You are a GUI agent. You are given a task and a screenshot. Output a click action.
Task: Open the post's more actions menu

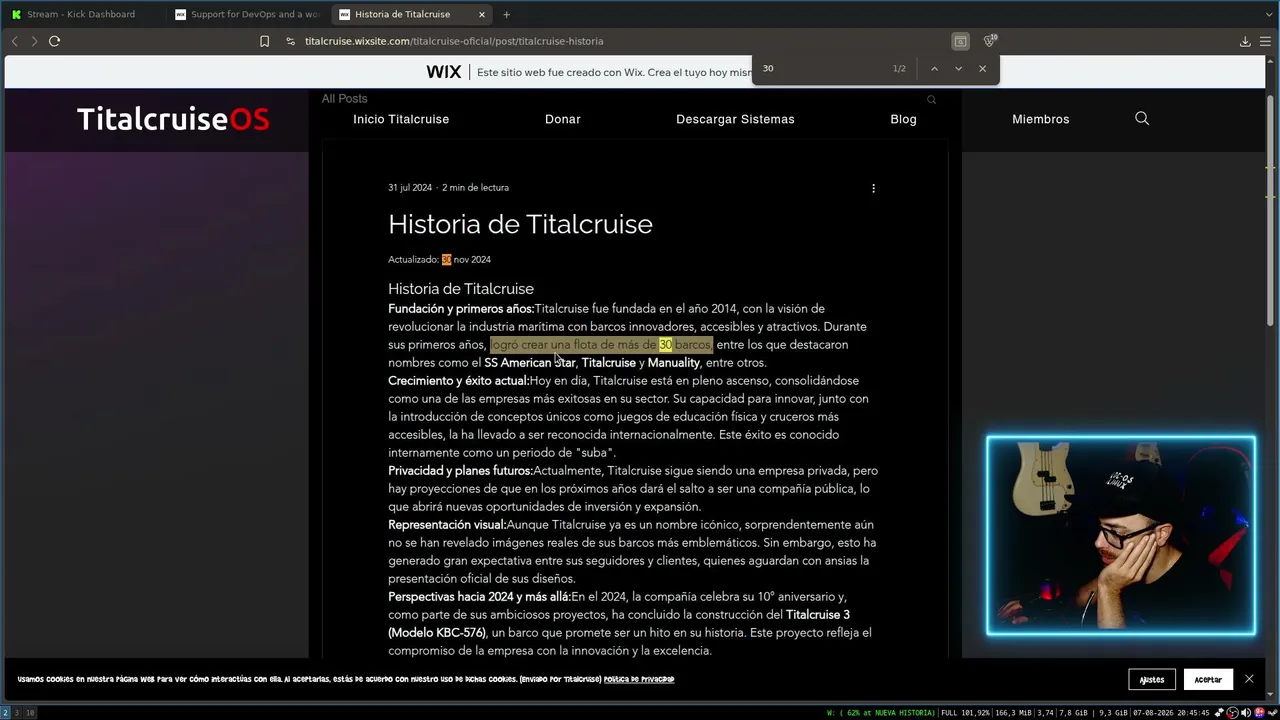[873, 188]
